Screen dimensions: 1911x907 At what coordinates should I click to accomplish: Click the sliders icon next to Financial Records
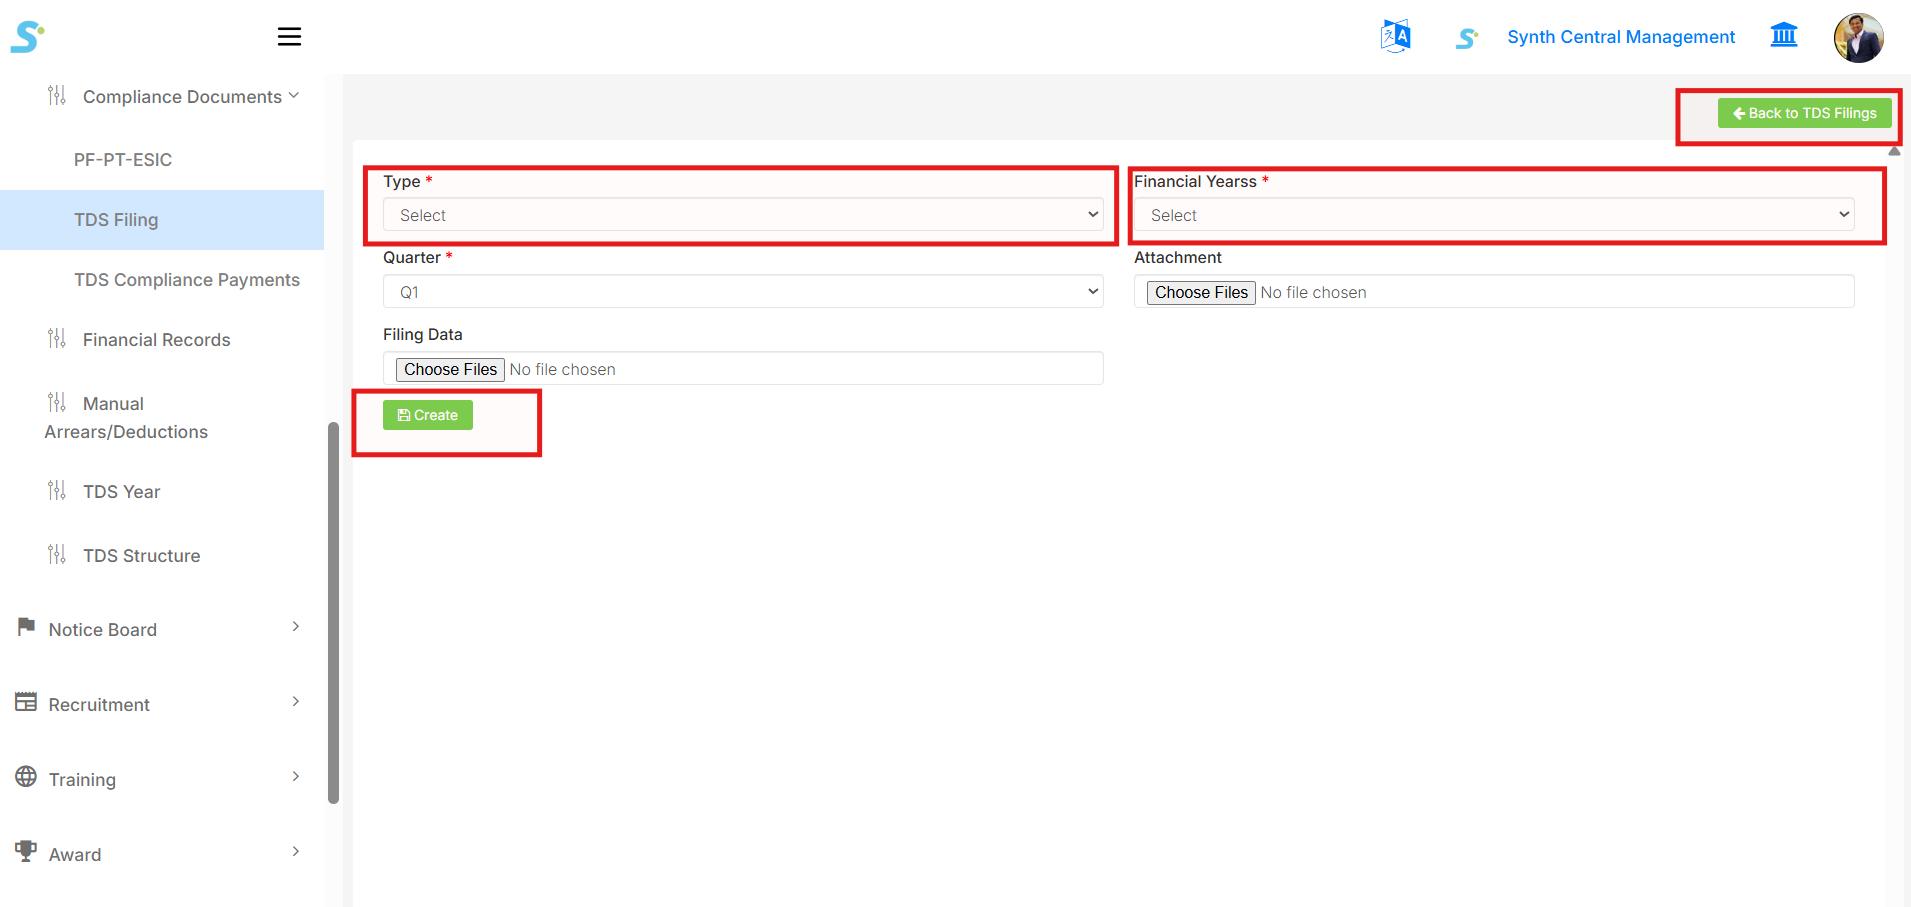(x=57, y=338)
